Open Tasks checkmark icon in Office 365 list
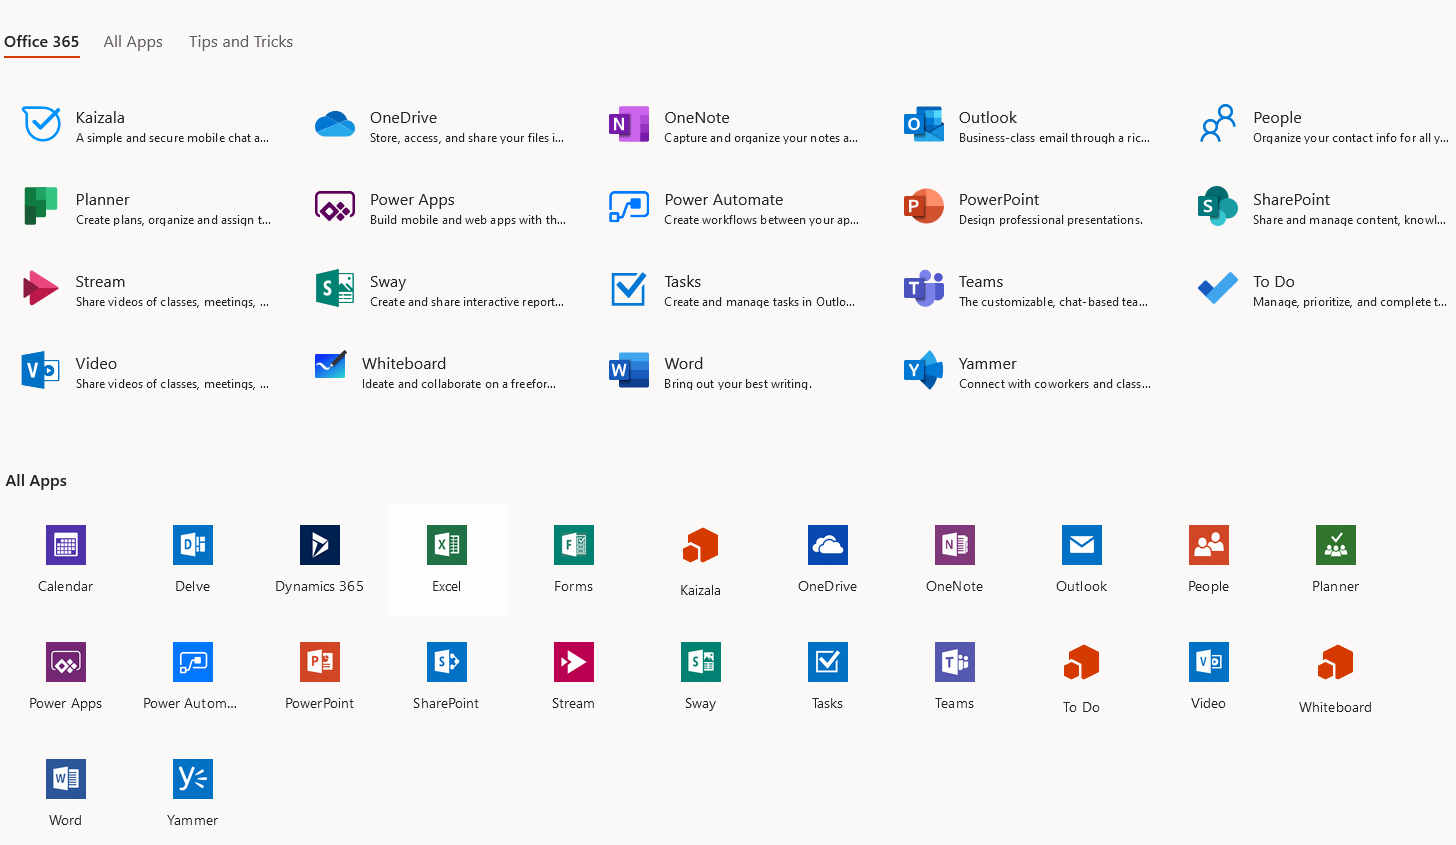The height and width of the screenshot is (845, 1456). pyautogui.click(x=630, y=288)
